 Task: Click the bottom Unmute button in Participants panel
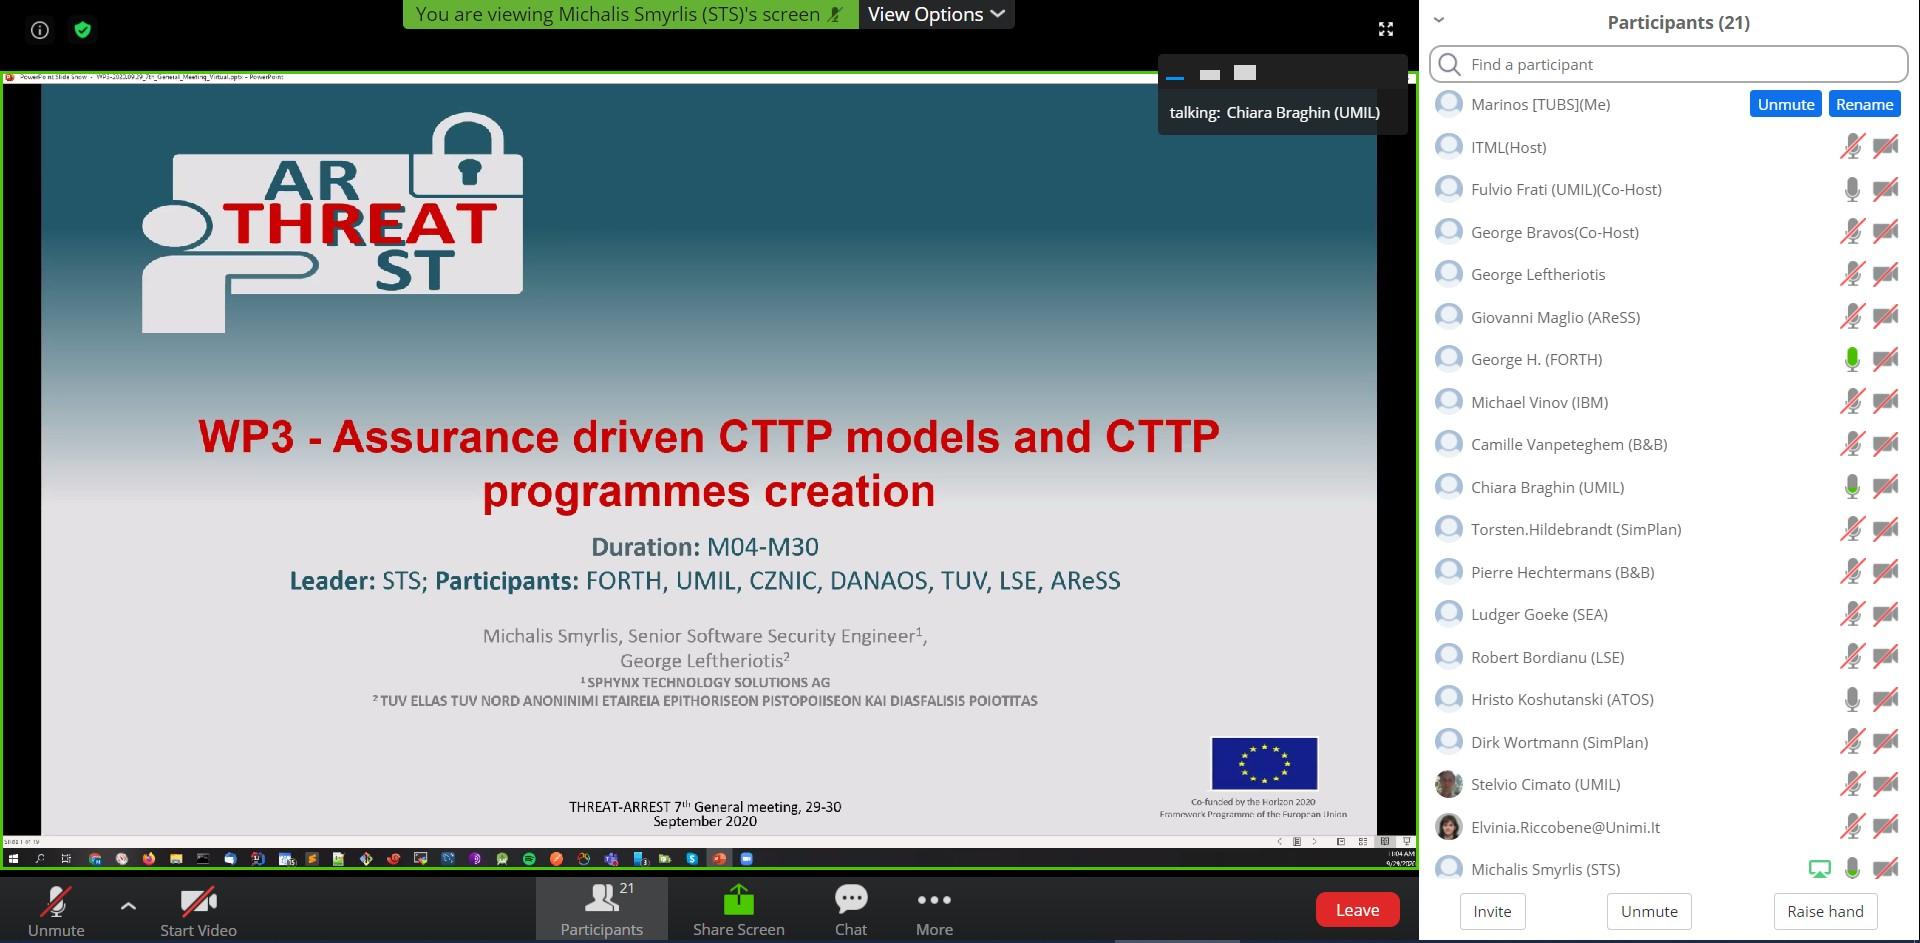click(1649, 911)
